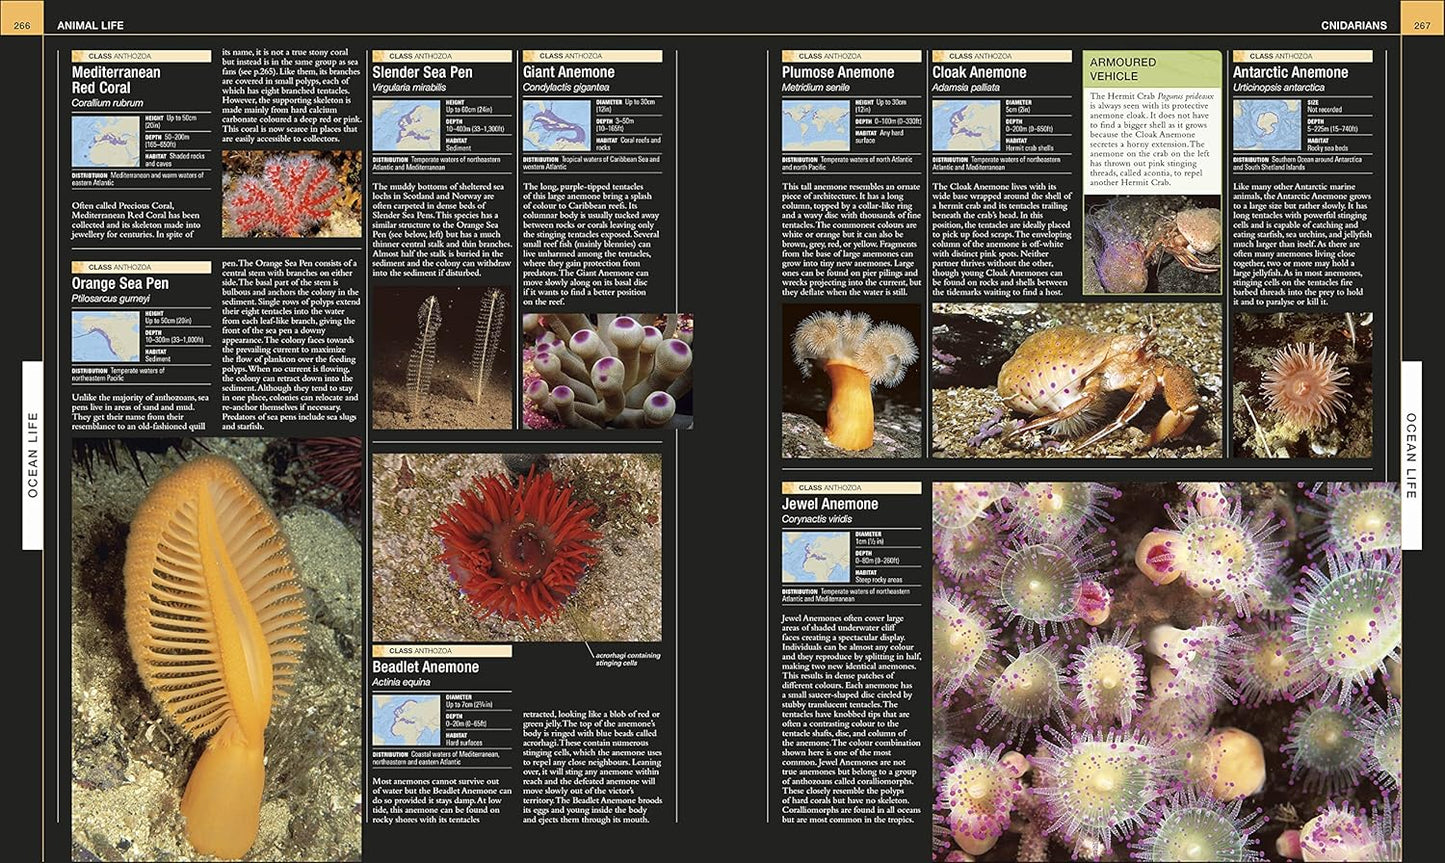This screenshot has width=1445, height=863.
Task: Click the Orange Sea Pen distribution map
Action: click(106, 336)
